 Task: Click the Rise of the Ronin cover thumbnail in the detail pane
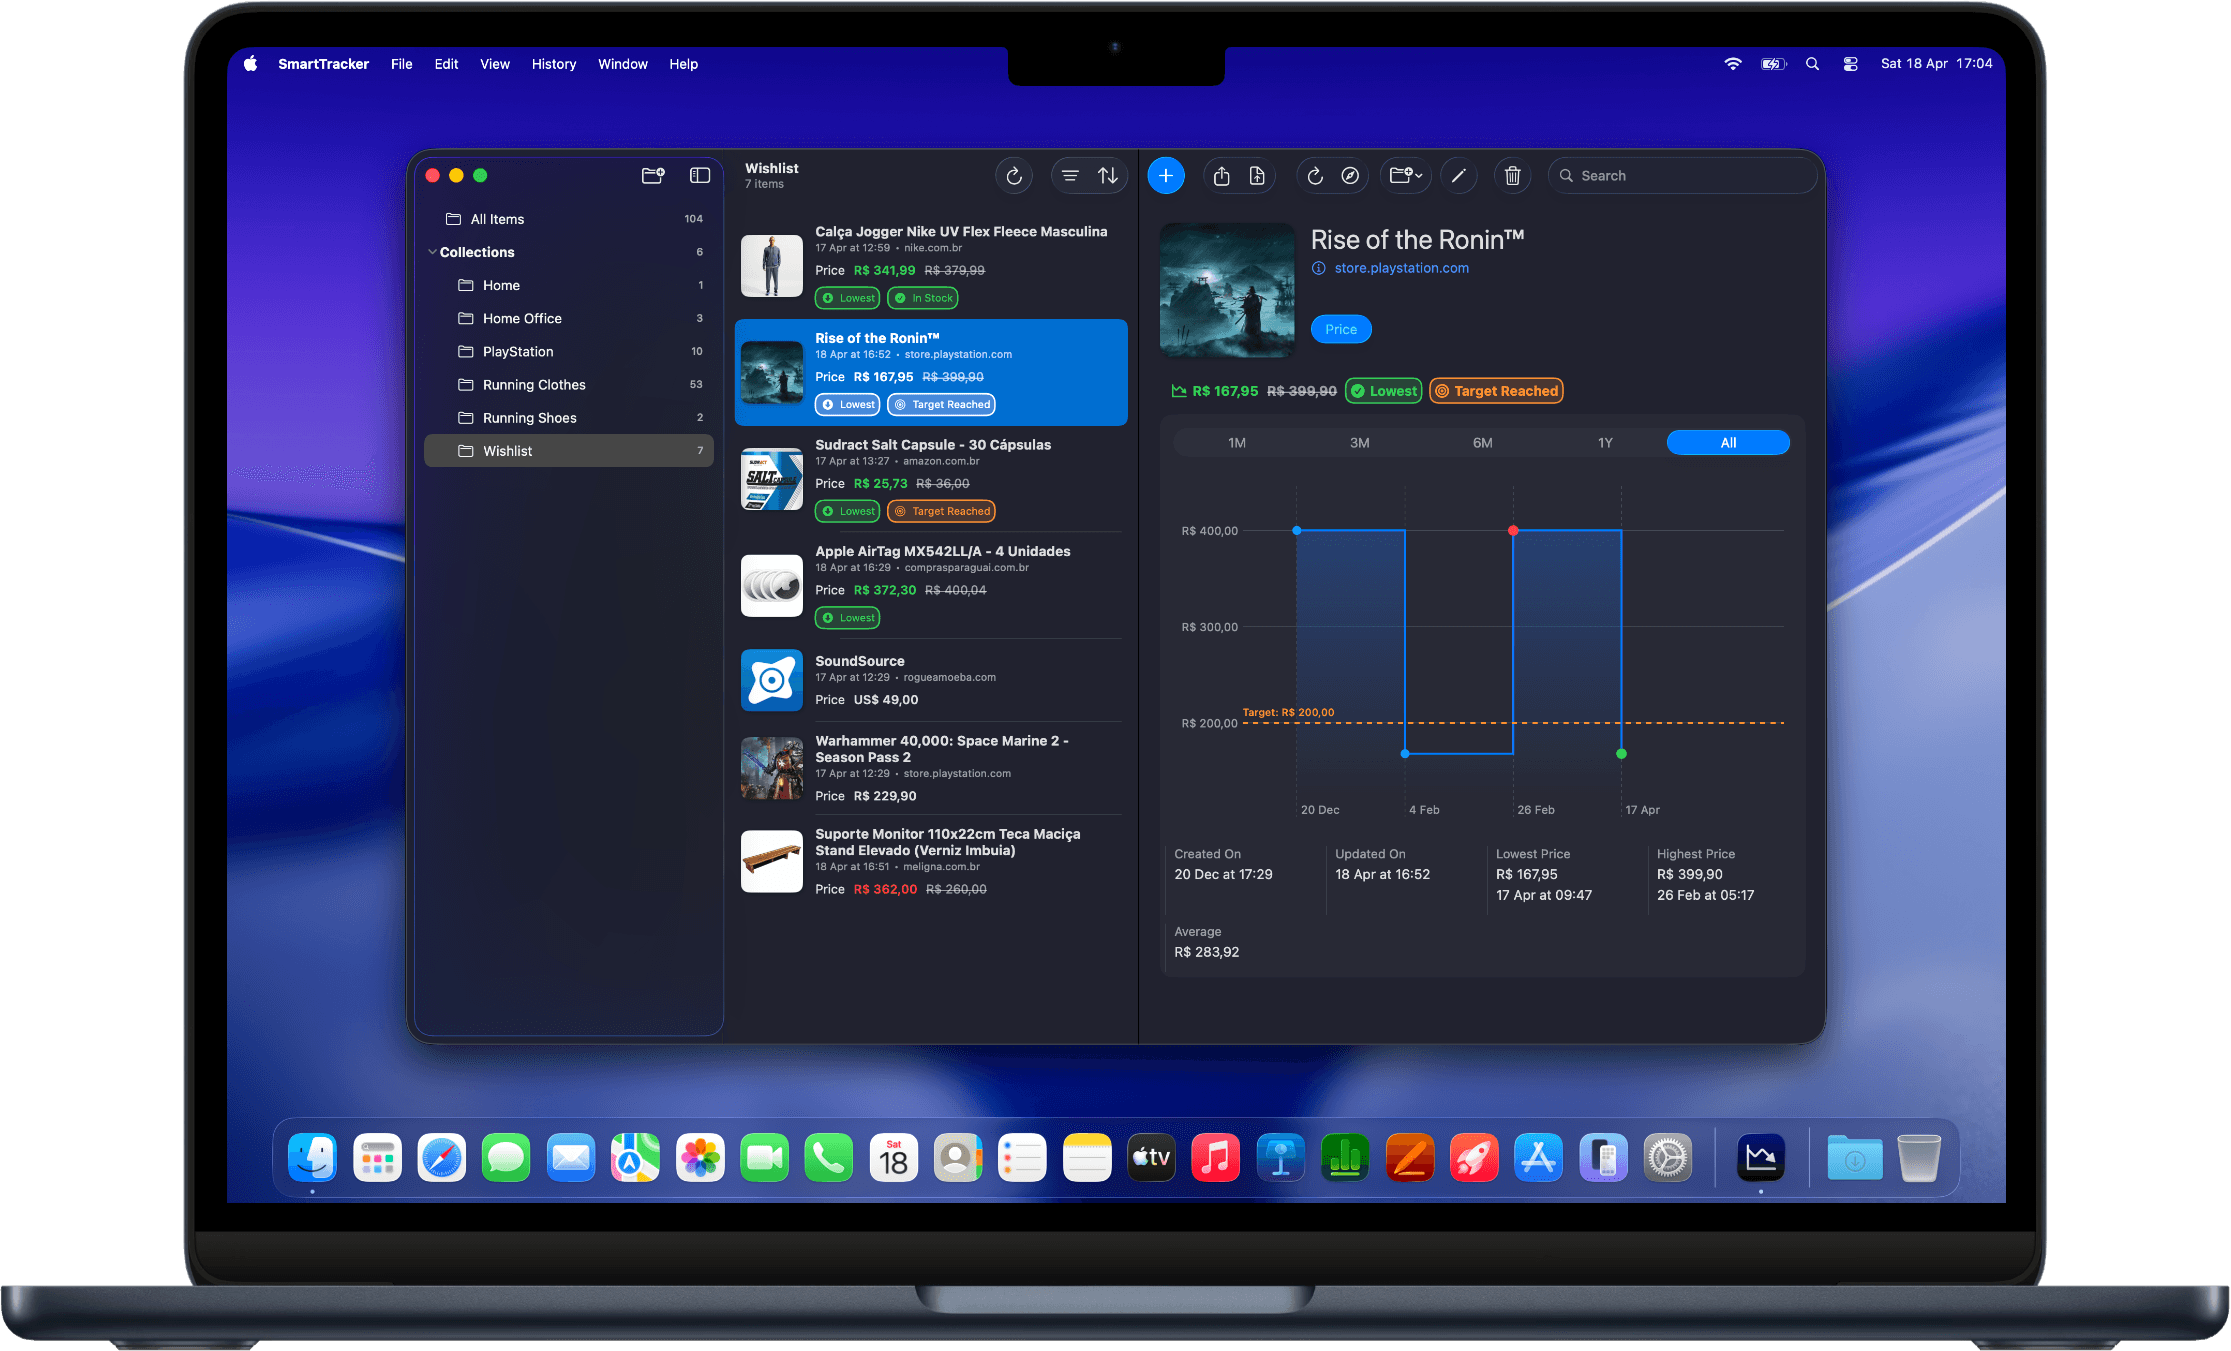pyautogui.click(x=1227, y=290)
